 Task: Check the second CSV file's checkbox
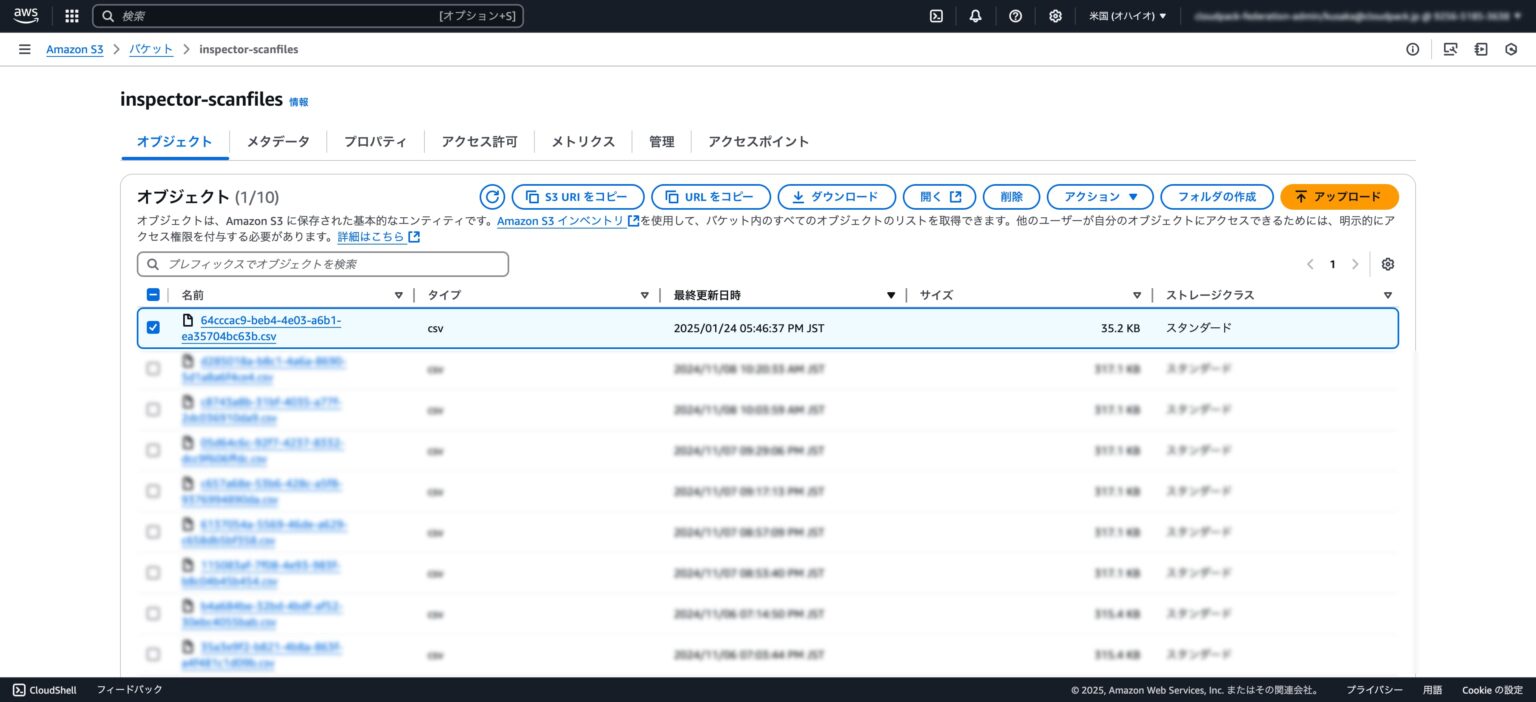(153, 368)
